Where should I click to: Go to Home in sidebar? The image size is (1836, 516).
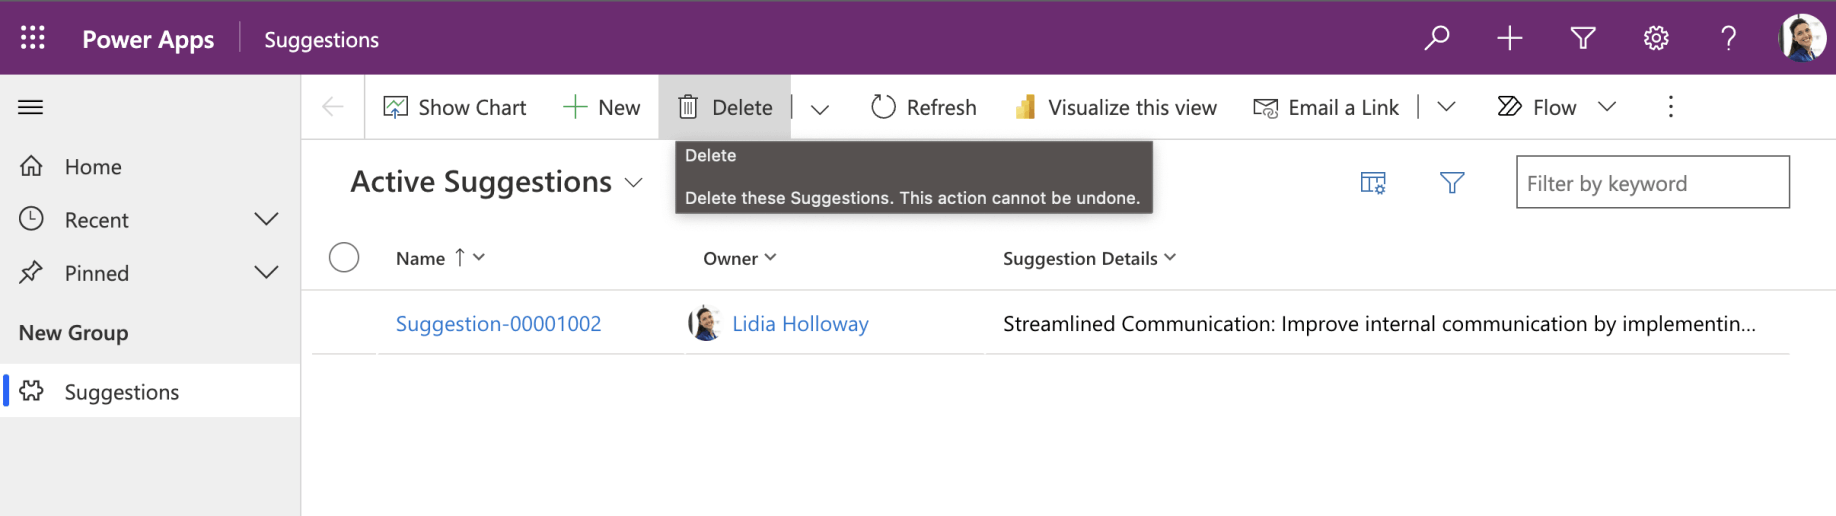93,167
